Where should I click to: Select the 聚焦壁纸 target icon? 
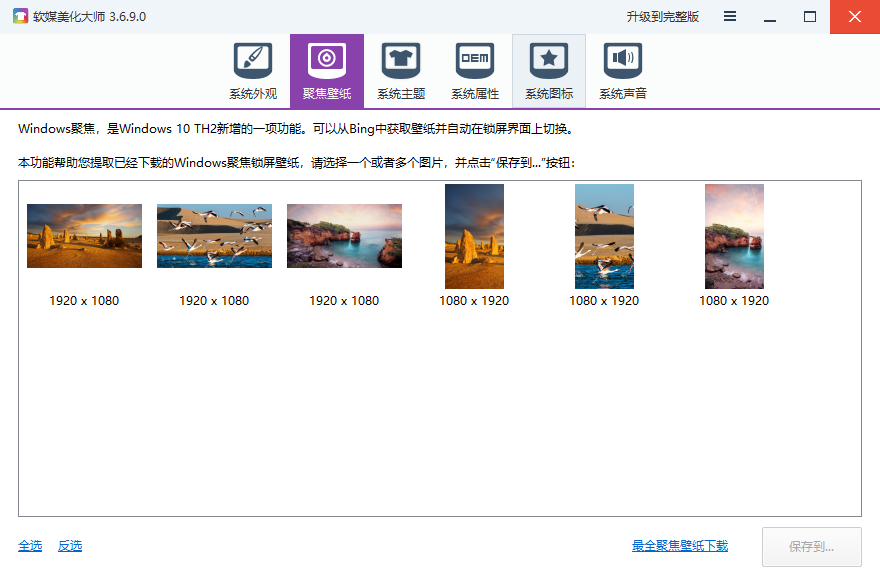click(327, 62)
